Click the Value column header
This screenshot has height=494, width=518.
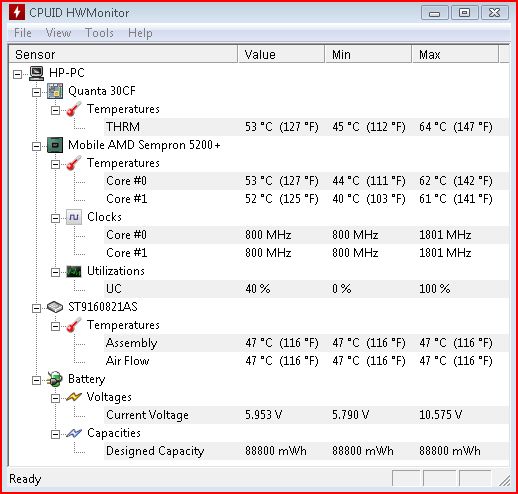click(281, 54)
